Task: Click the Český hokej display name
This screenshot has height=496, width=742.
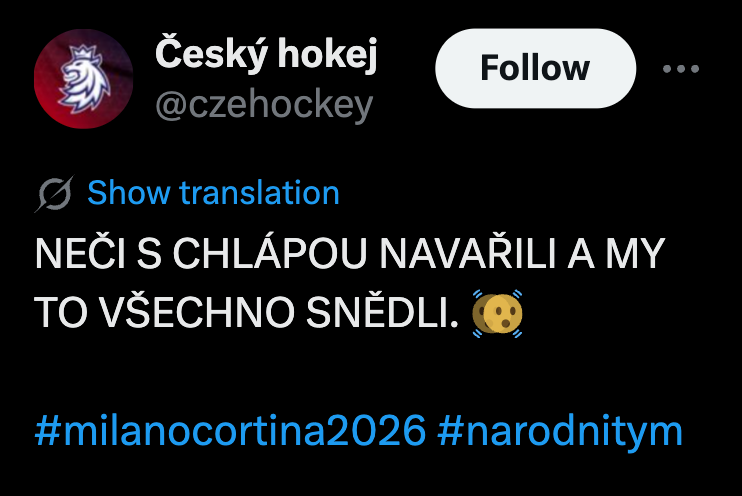Action: [266, 54]
